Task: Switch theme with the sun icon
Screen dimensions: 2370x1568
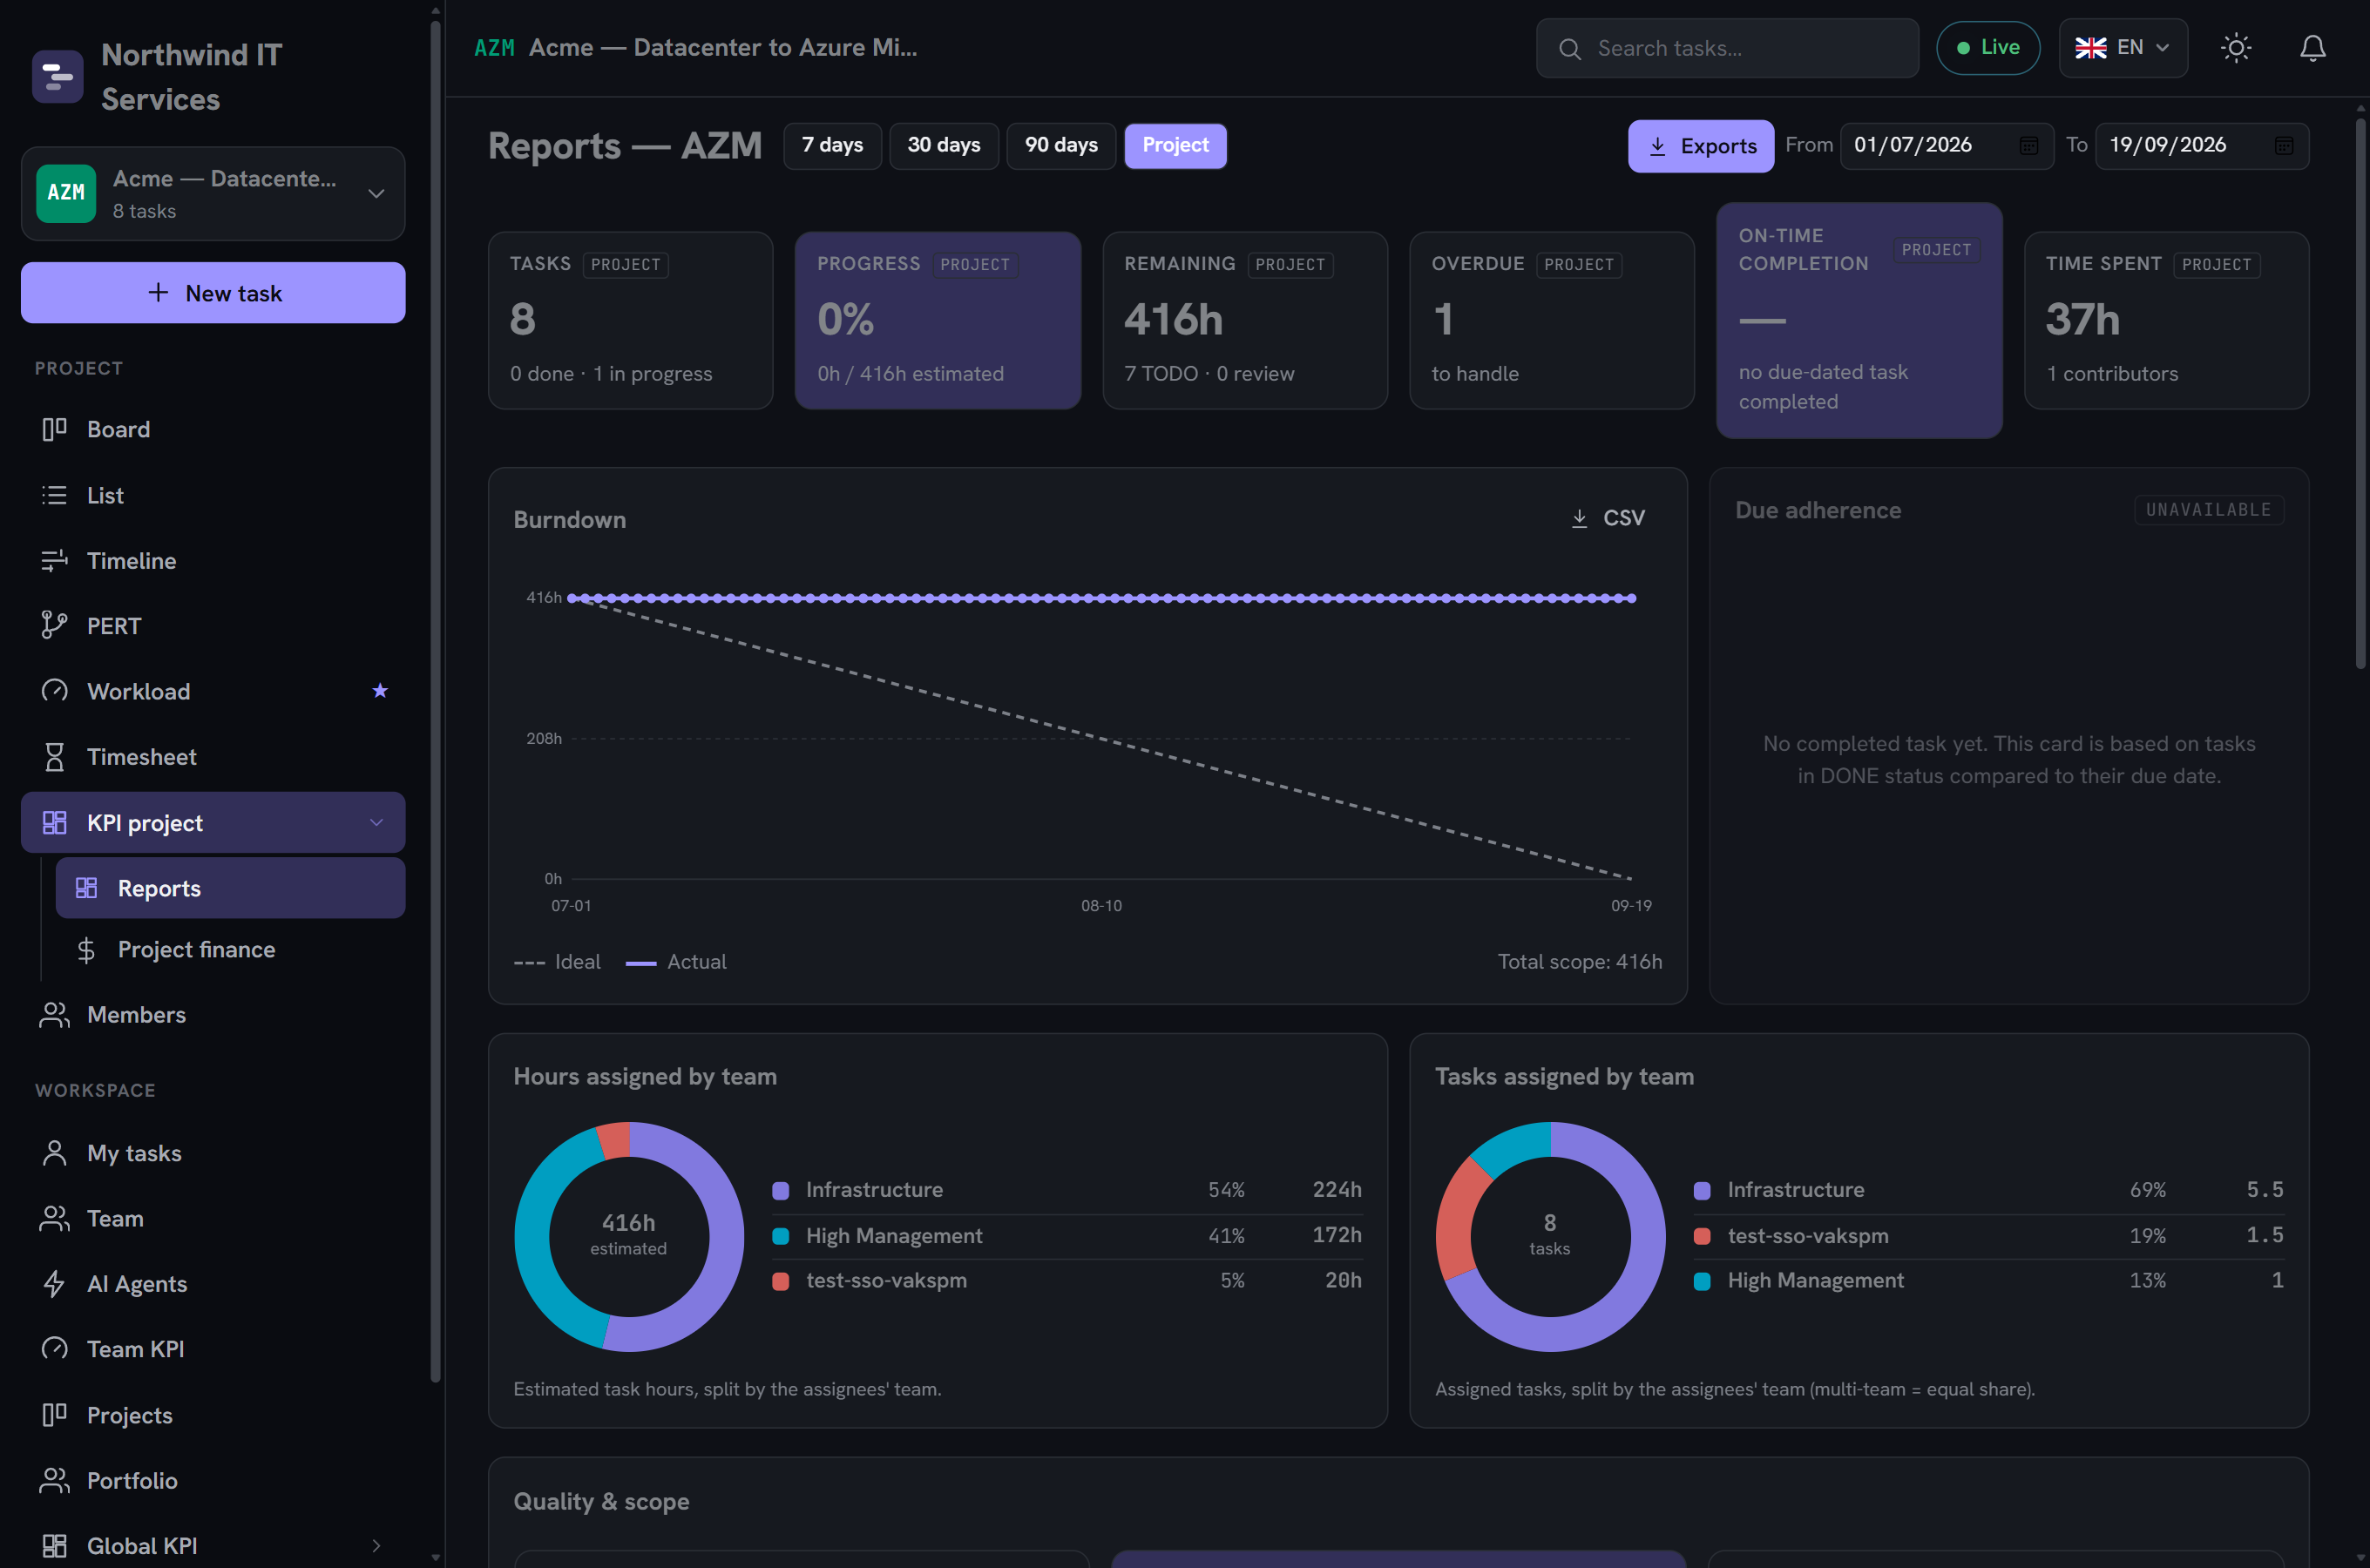Action: coord(2236,48)
